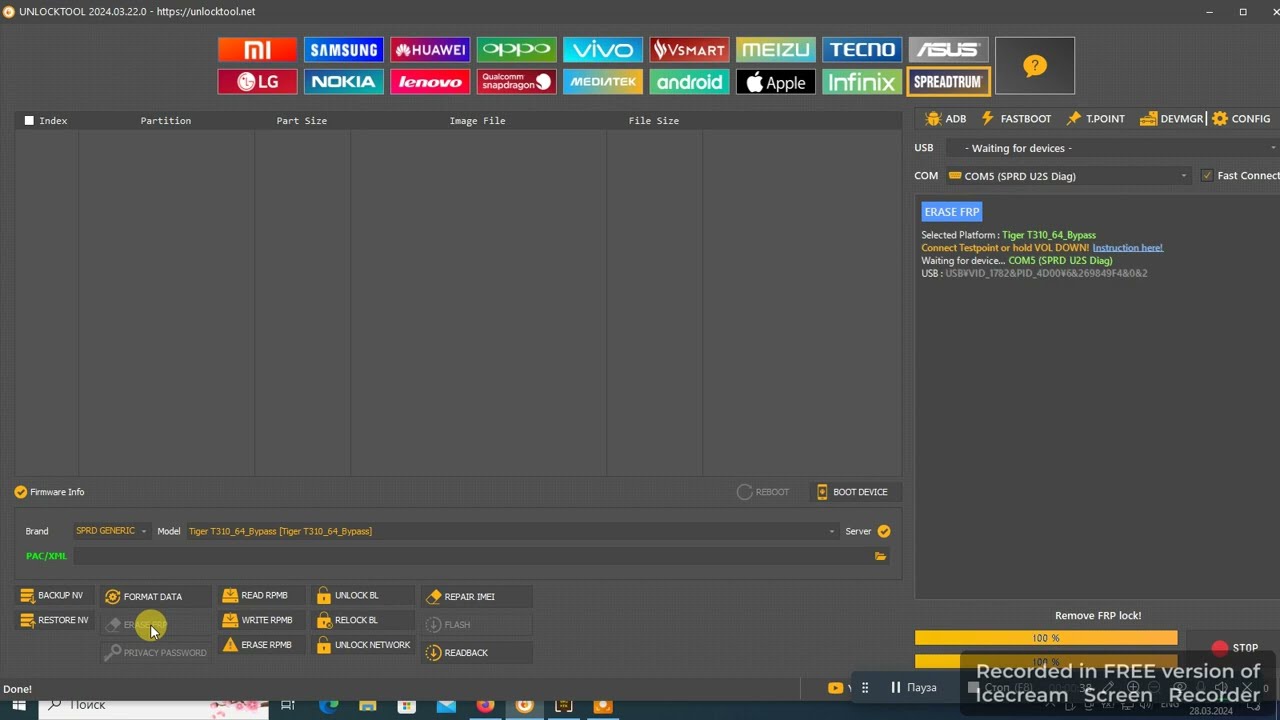Screen dimensions: 1280x720
Task: Choose the Qualcomm Snapdragon brand tile
Action: click(516, 82)
